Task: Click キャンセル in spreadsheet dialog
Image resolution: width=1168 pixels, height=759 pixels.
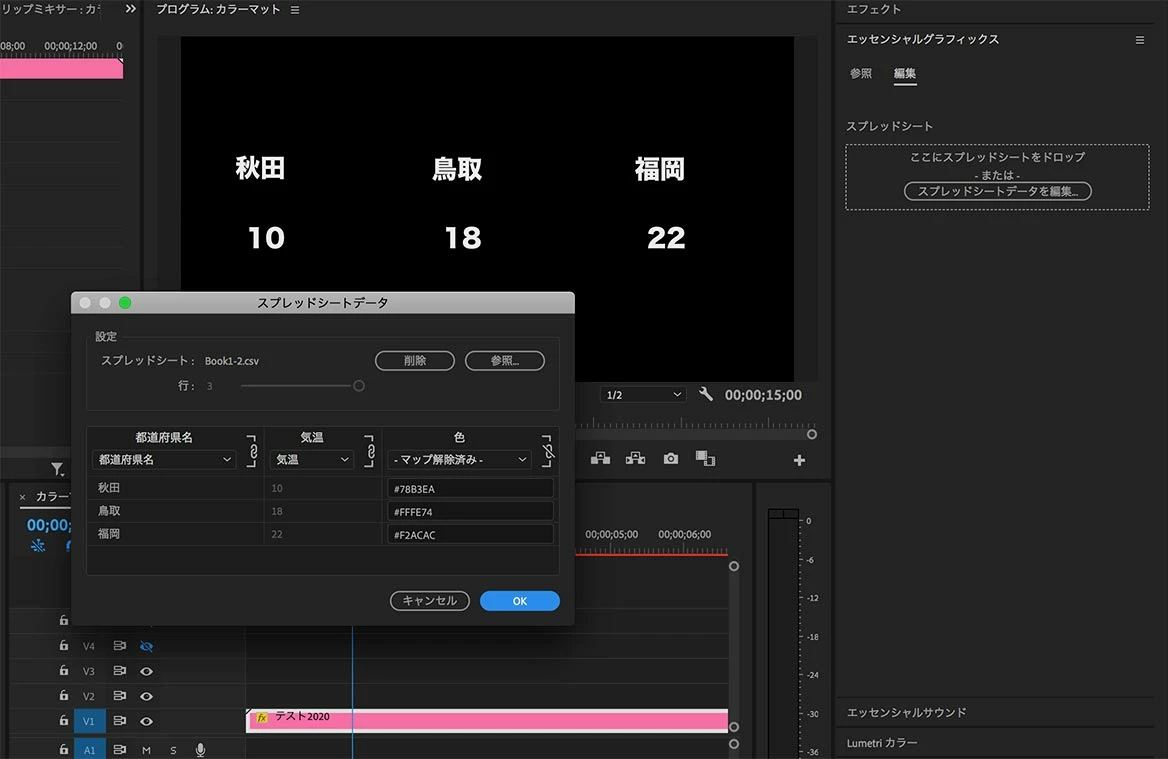Action: 430,600
